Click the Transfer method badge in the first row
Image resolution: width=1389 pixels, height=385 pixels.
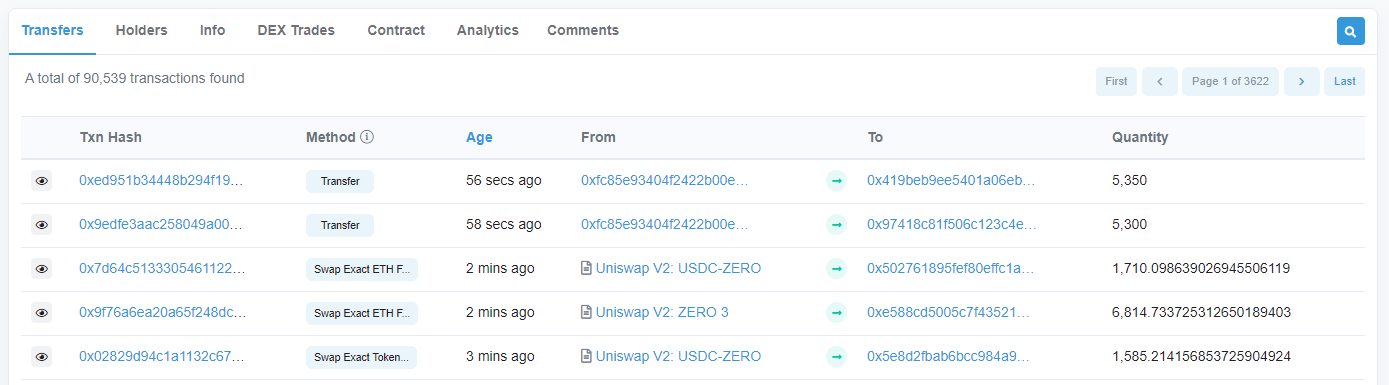[340, 181]
